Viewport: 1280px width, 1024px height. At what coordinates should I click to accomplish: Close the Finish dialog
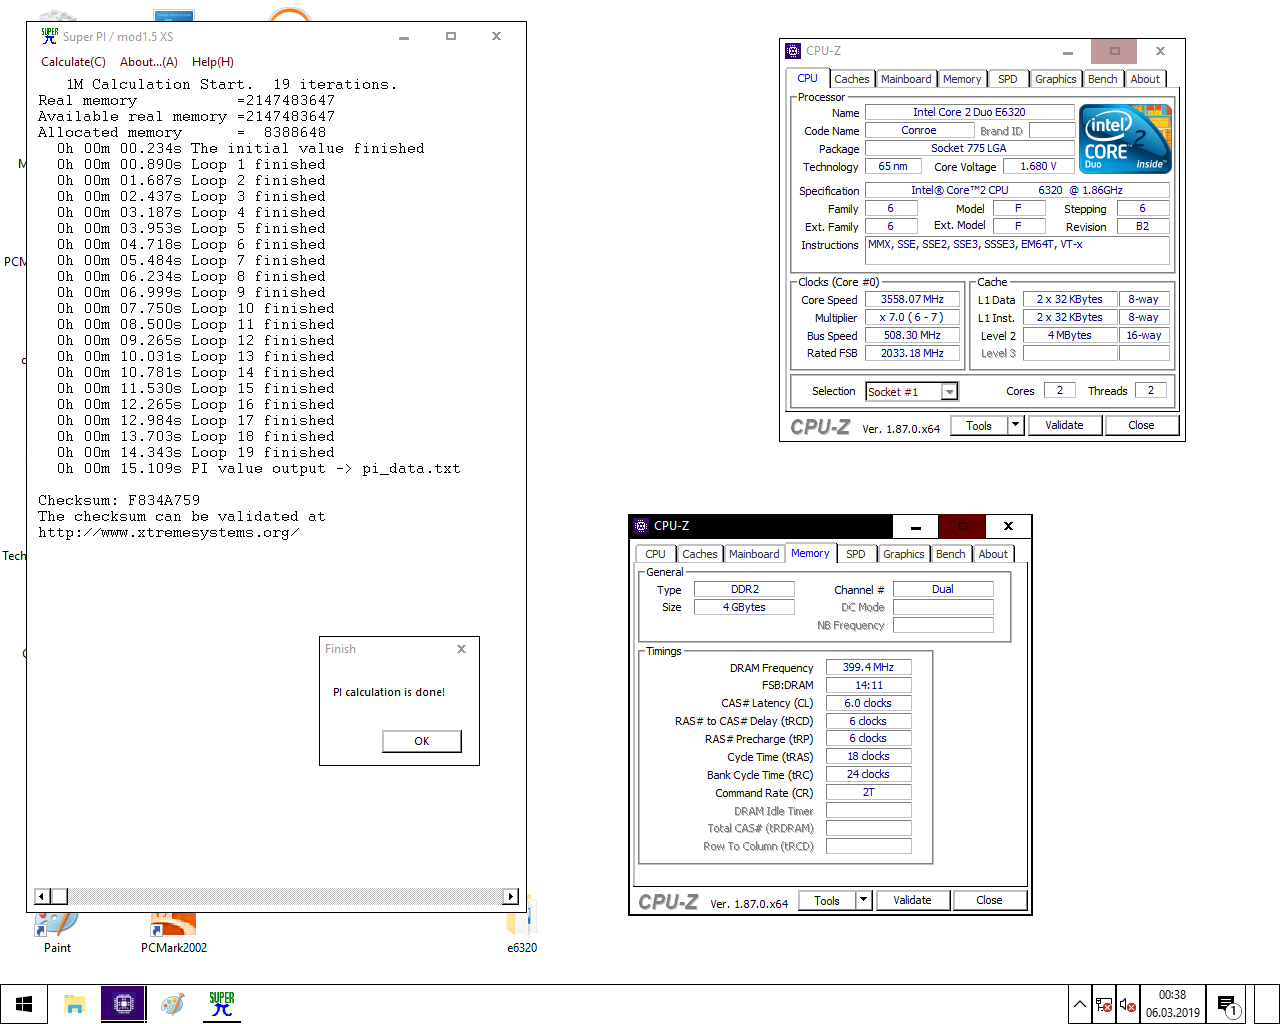tap(461, 649)
